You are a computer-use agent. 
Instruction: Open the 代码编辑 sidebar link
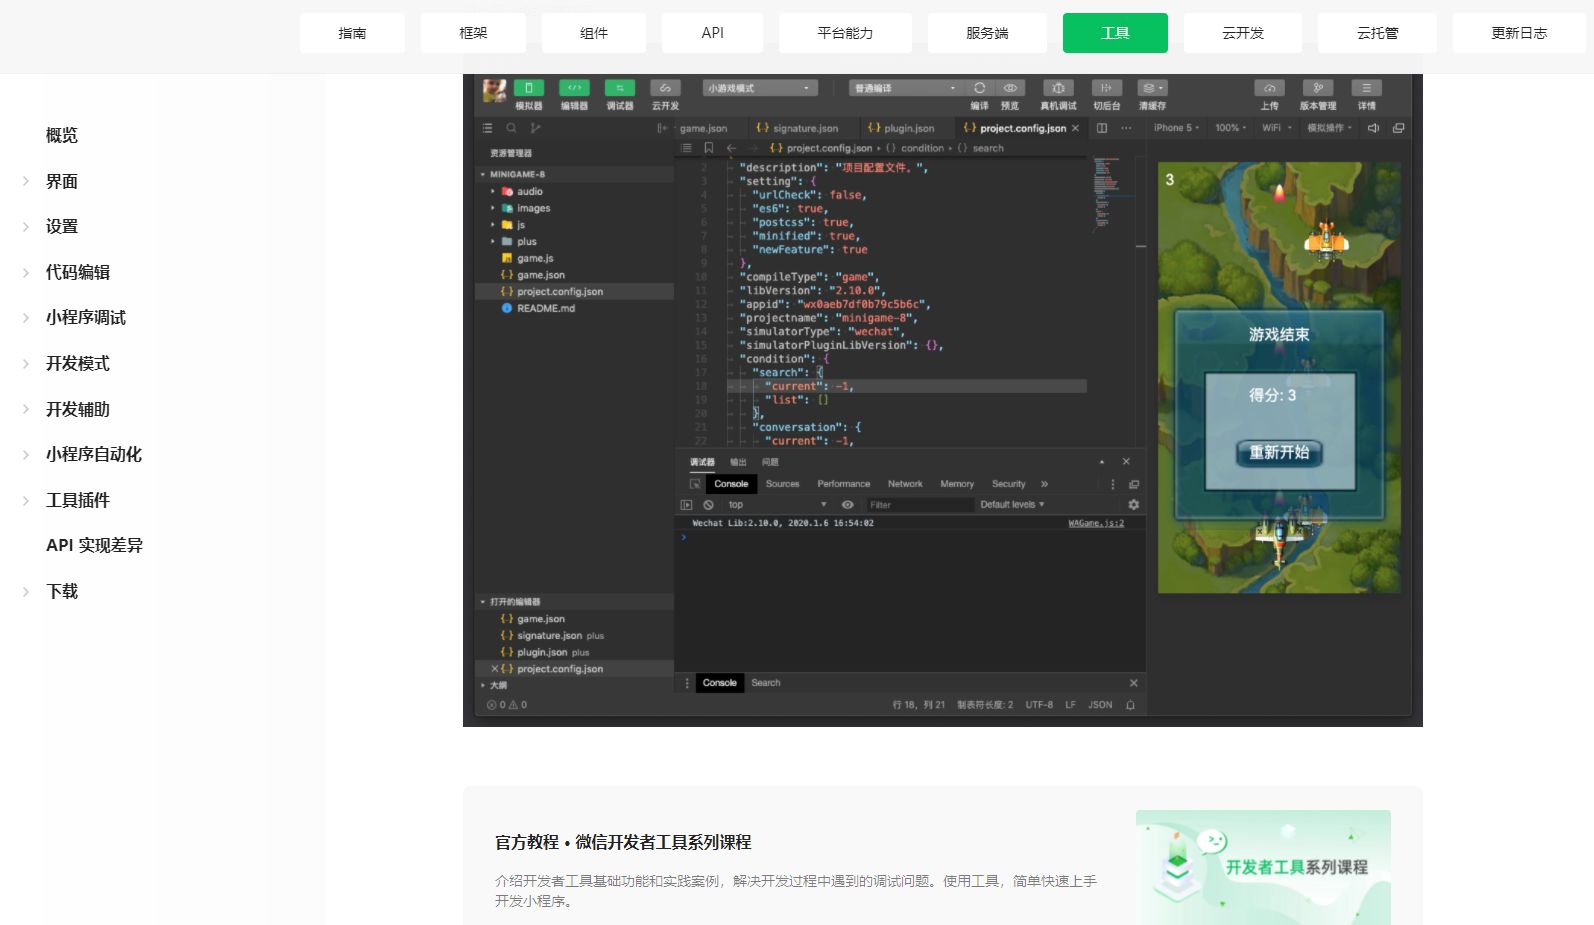click(78, 272)
